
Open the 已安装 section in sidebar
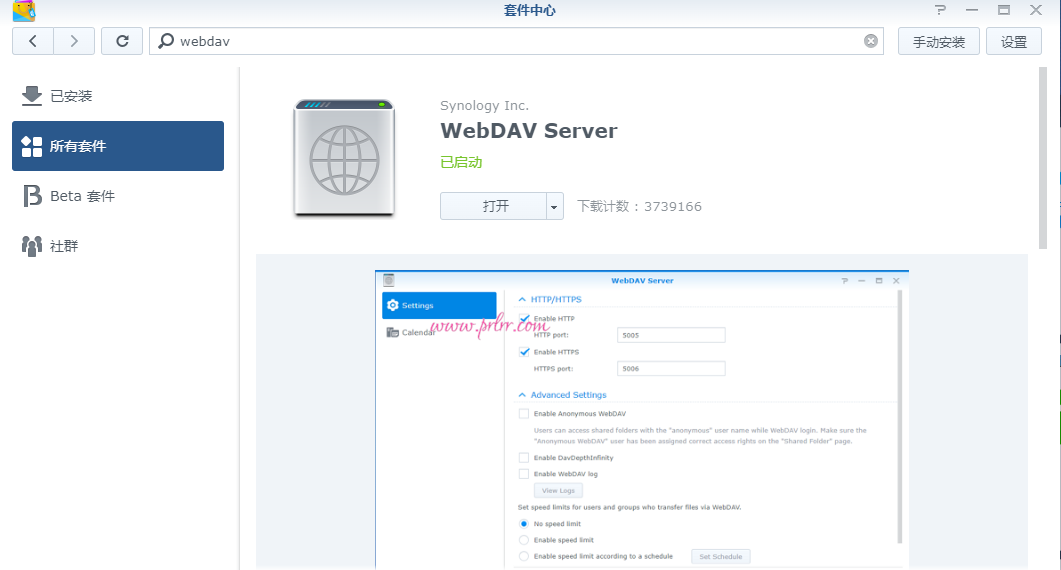click(70, 96)
